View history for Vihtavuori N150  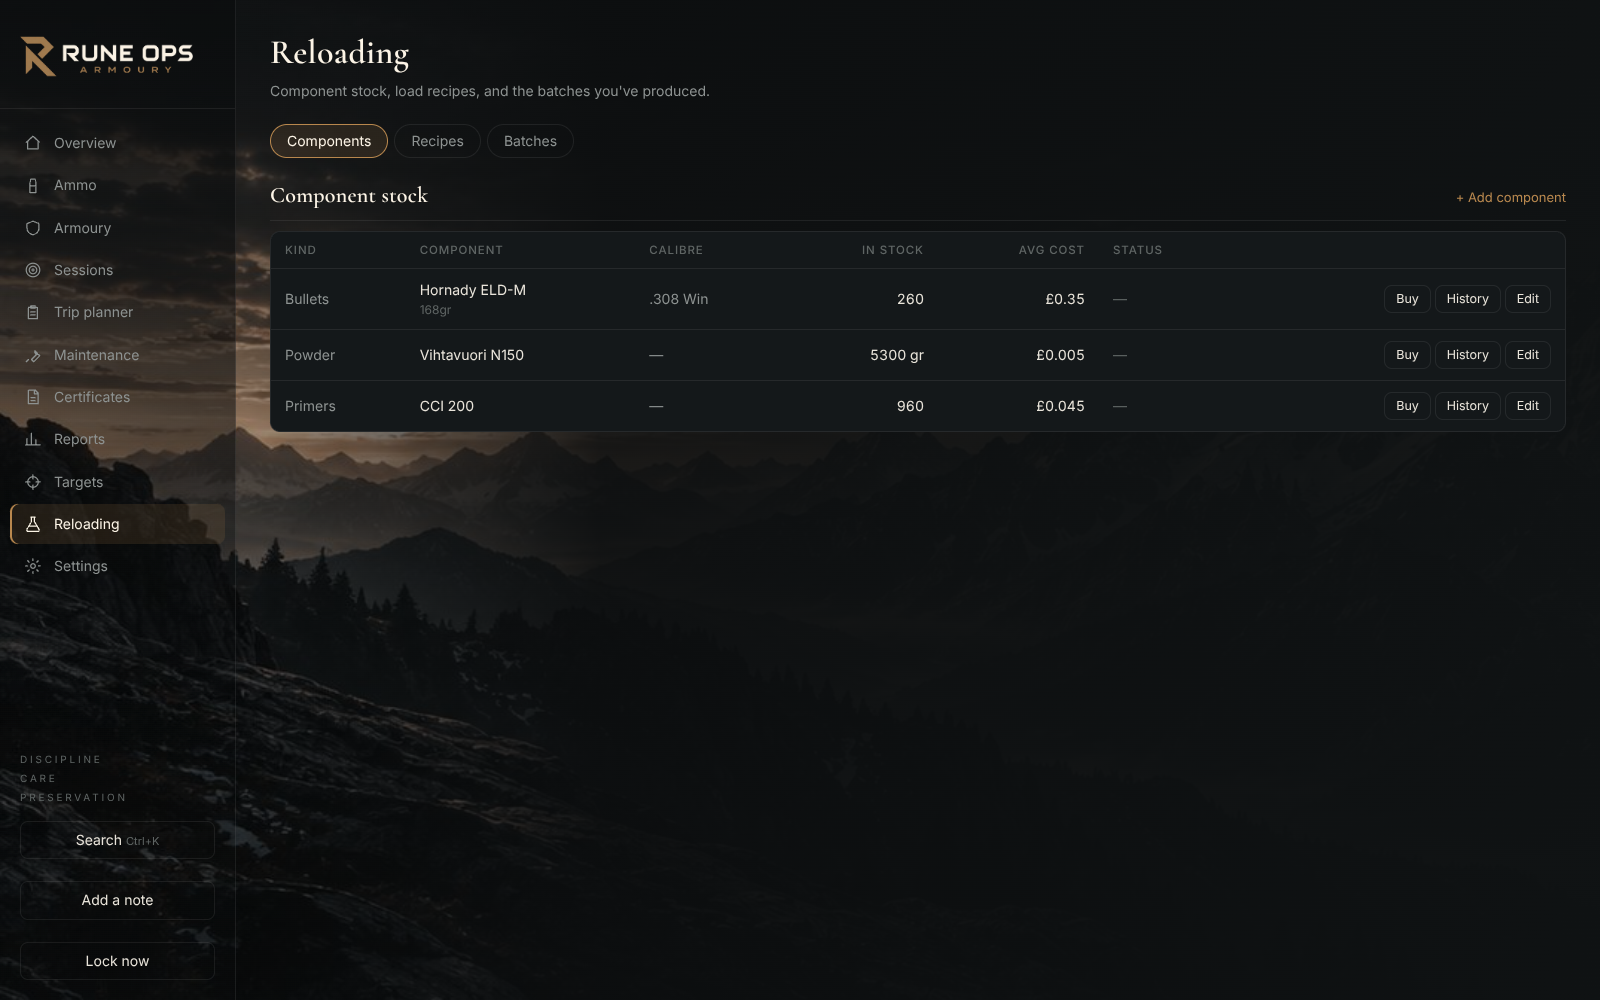(1467, 355)
